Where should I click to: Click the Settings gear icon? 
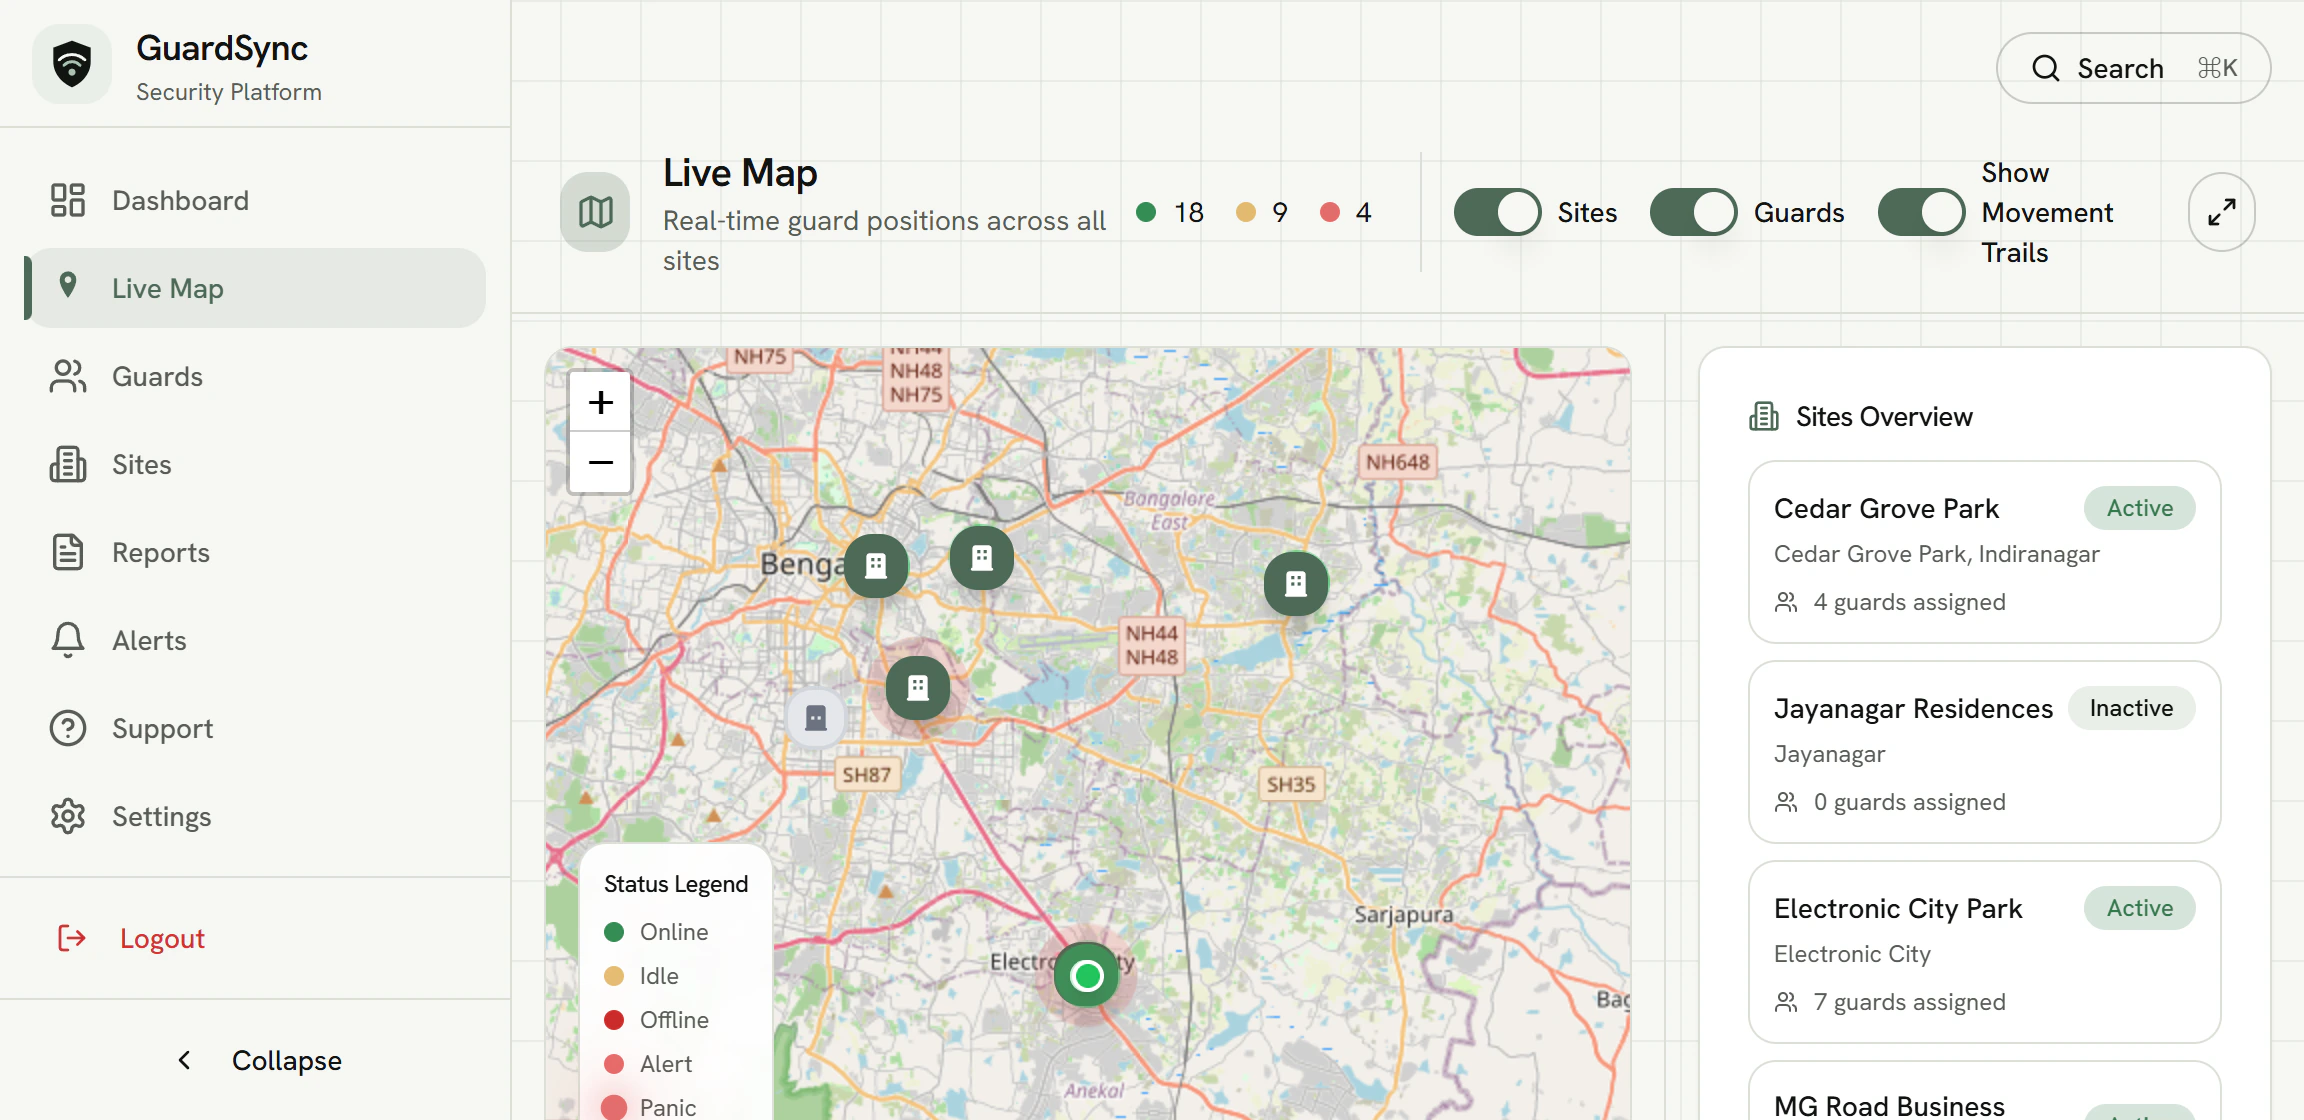point(68,816)
